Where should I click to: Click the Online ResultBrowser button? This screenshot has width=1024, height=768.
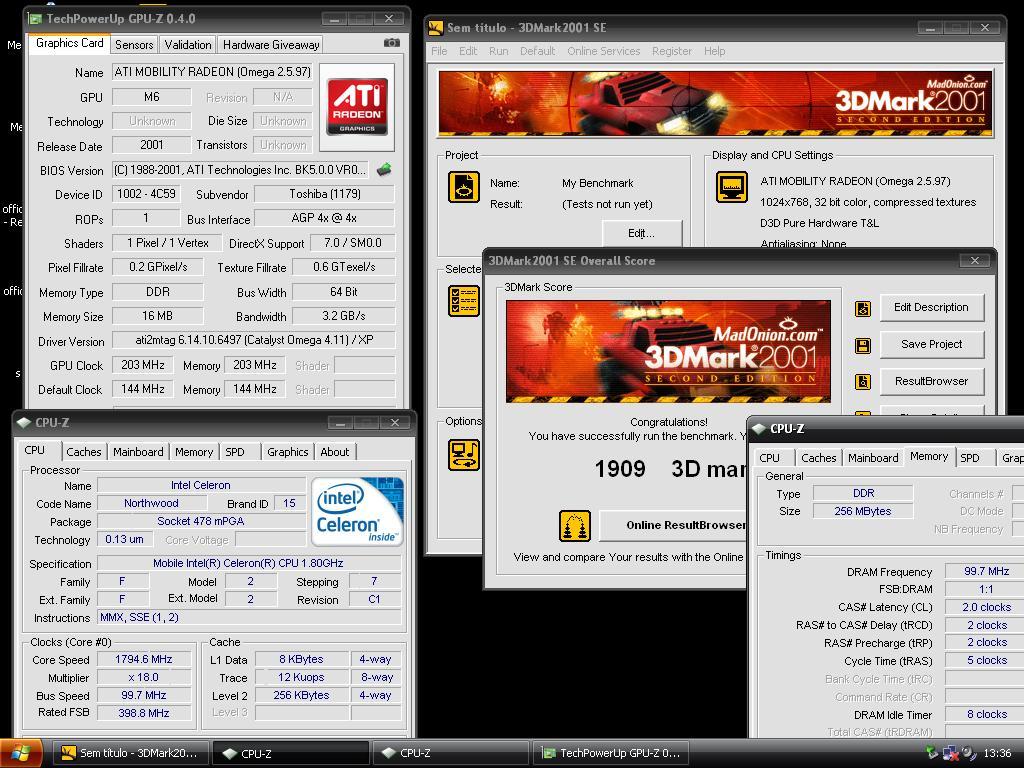pyautogui.click(x=673, y=526)
